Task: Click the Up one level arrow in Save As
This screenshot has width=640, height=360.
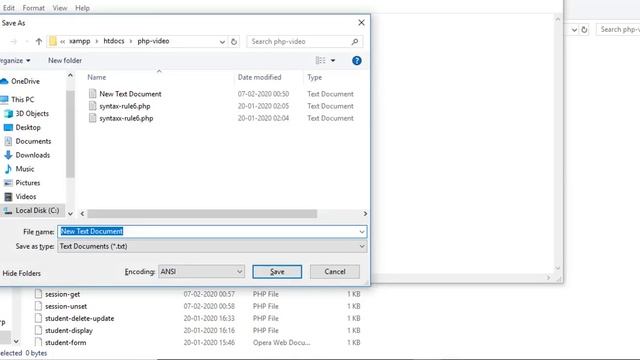Action: 39,41
